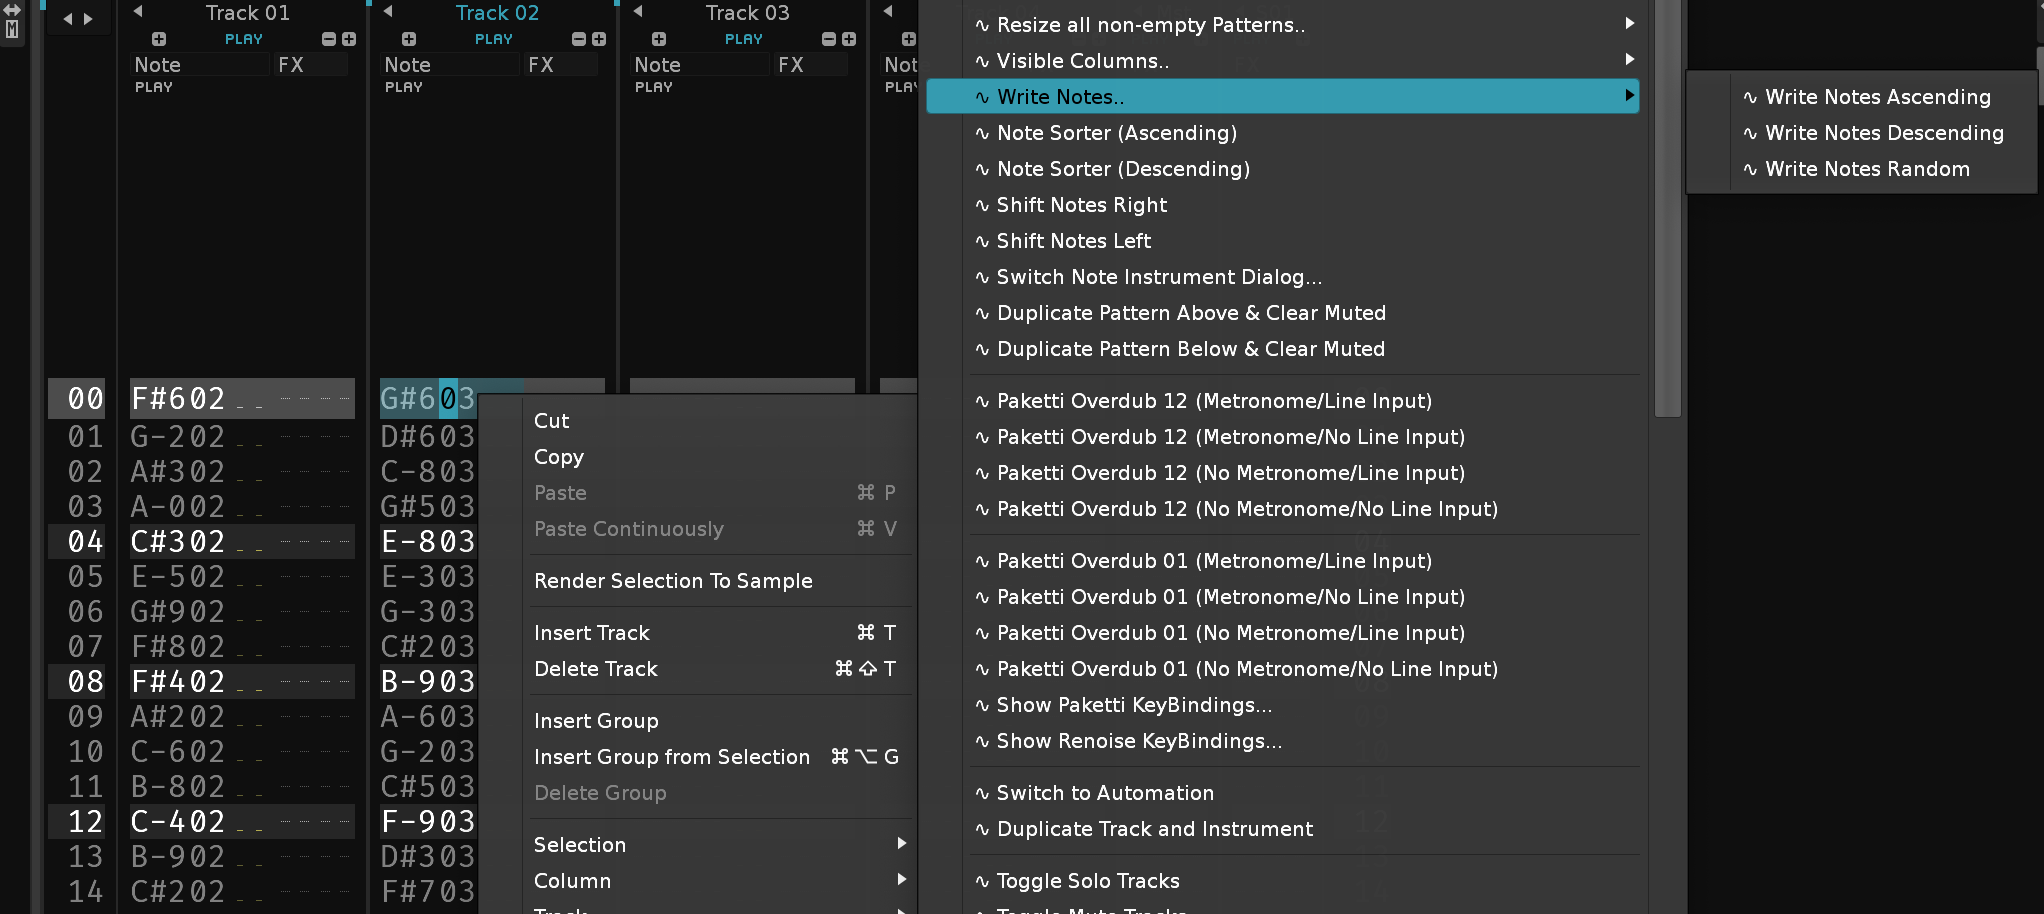Click the double-headed arrow icon at top-left
Image resolution: width=2044 pixels, height=914 pixels.
pyautogui.click(x=12, y=10)
